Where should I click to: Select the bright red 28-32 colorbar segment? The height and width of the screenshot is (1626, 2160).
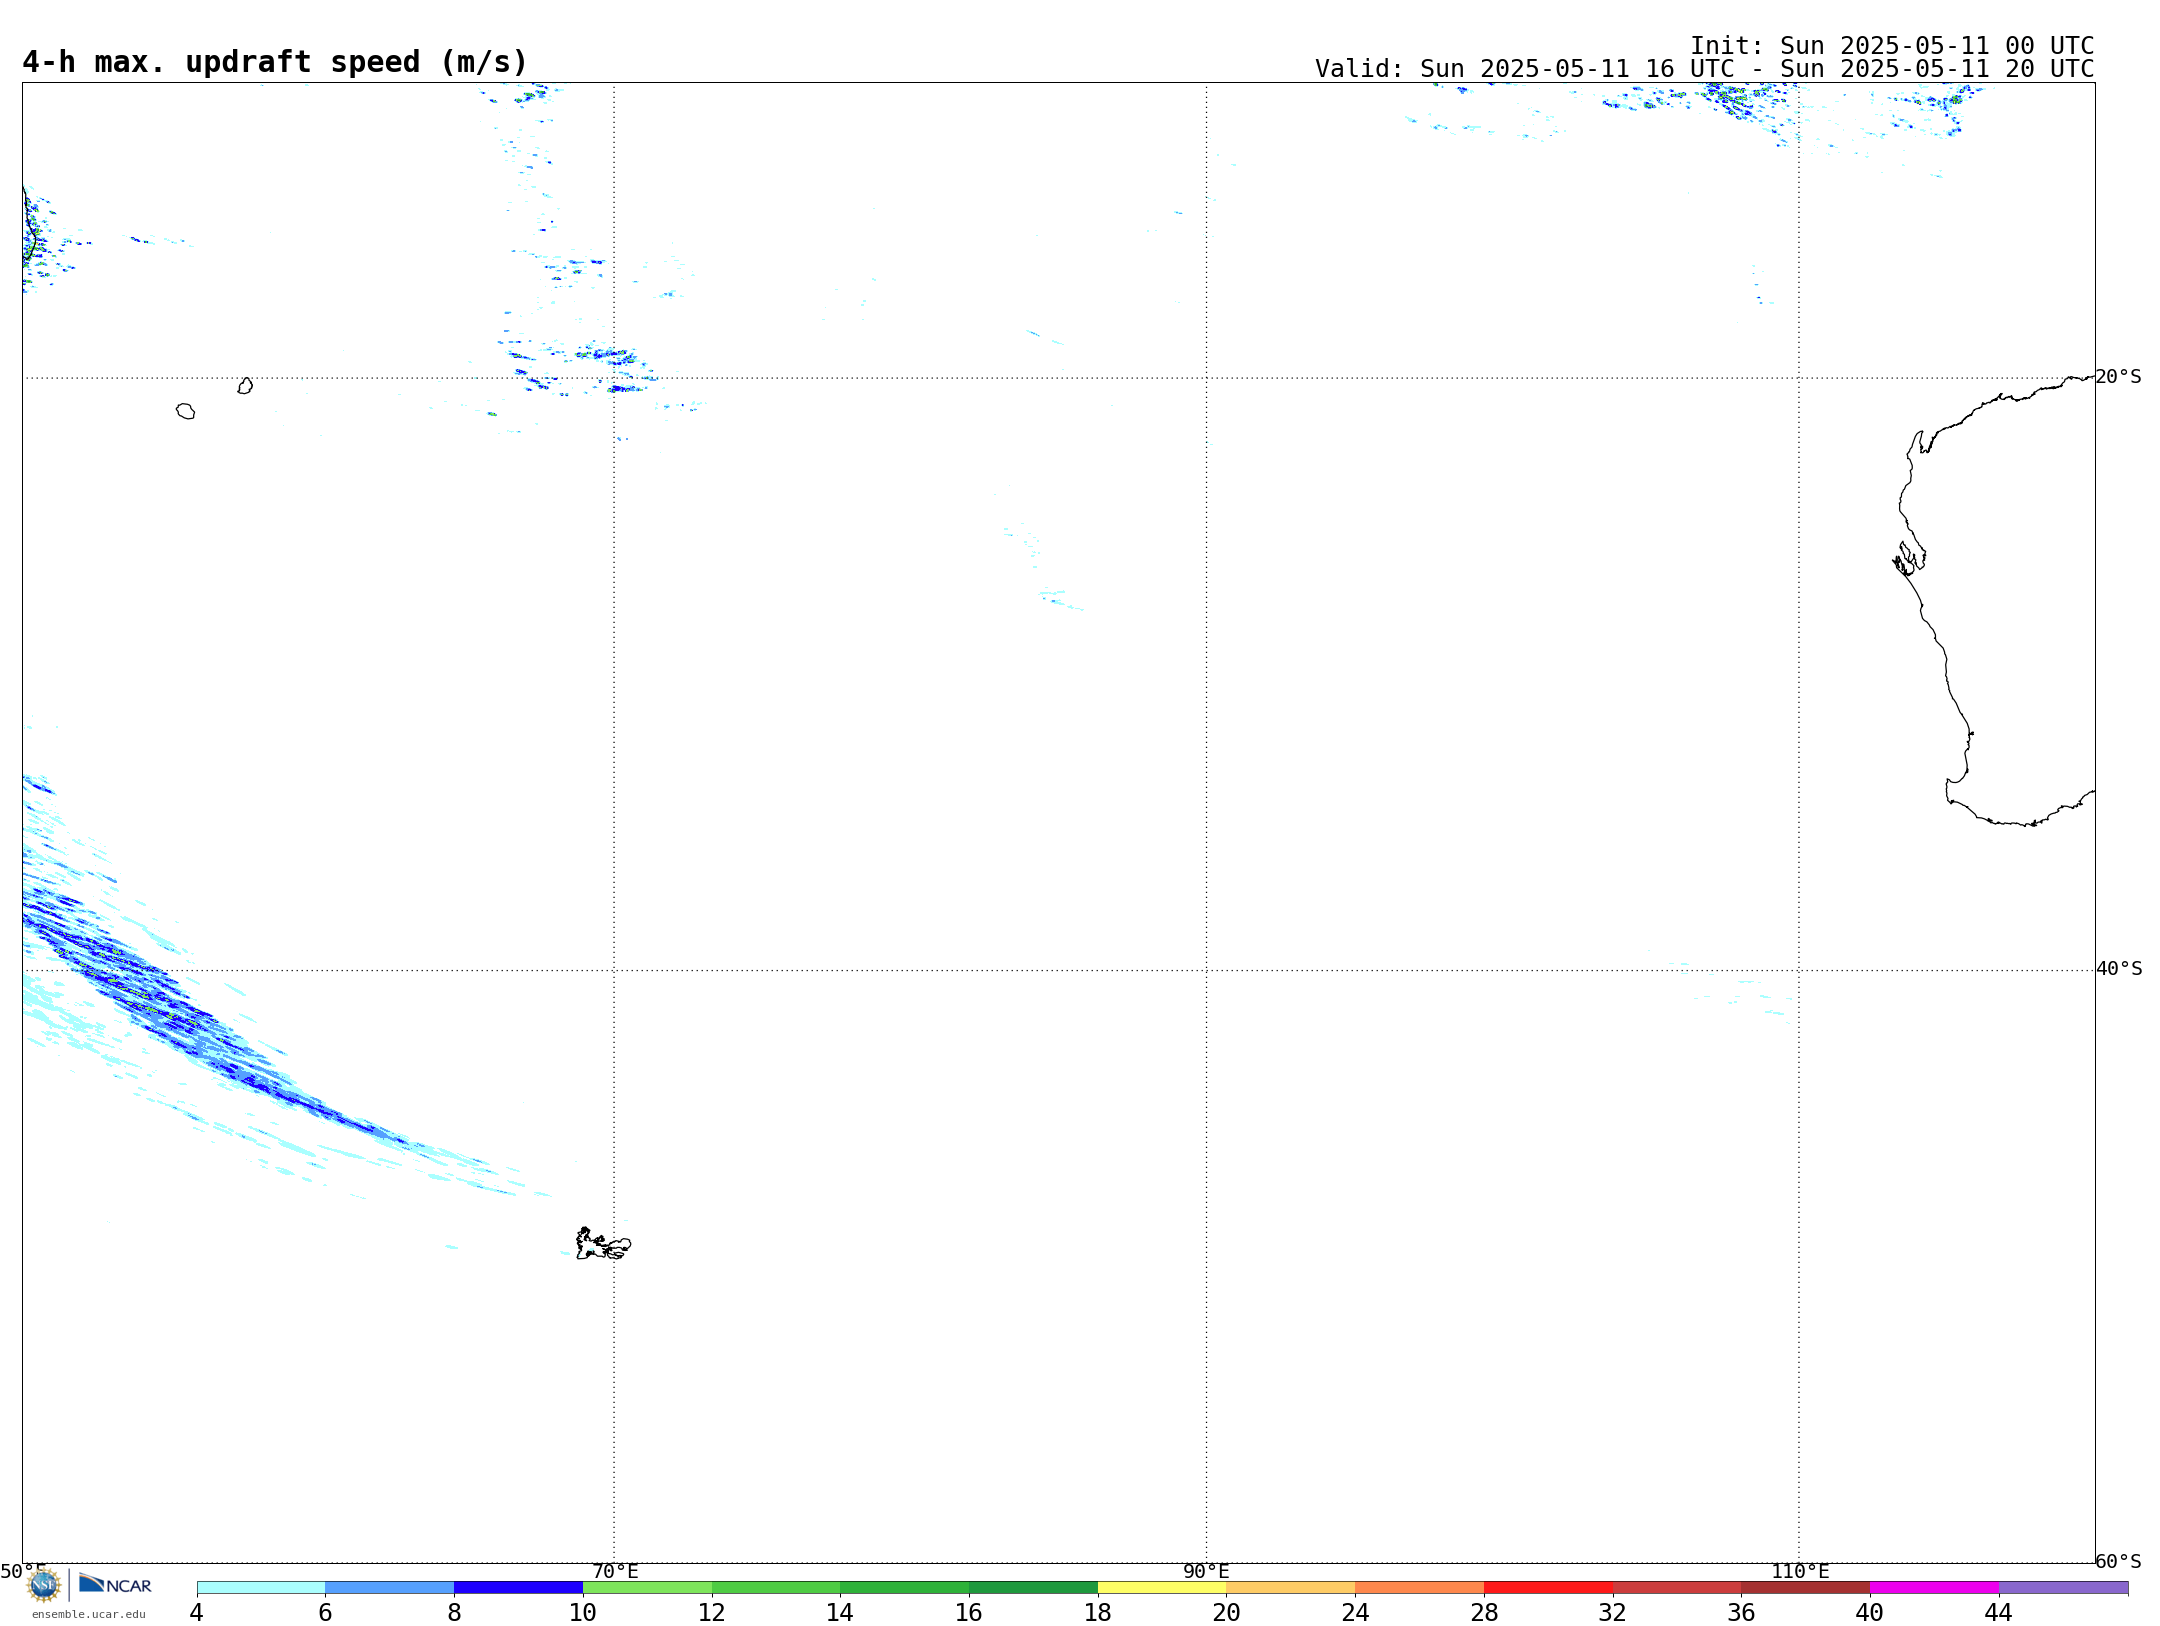(1549, 1587)
